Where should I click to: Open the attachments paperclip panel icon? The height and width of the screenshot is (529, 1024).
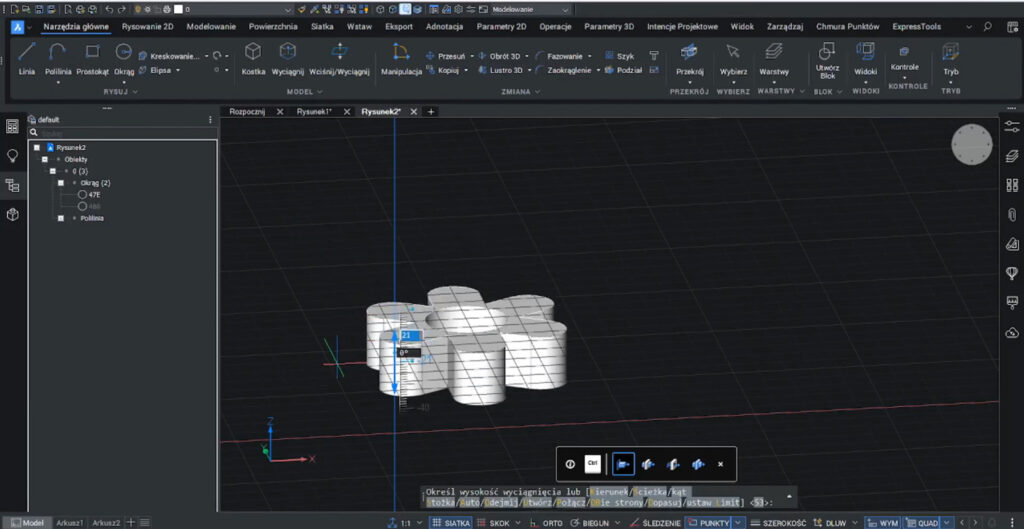(x=1012, y=214)
